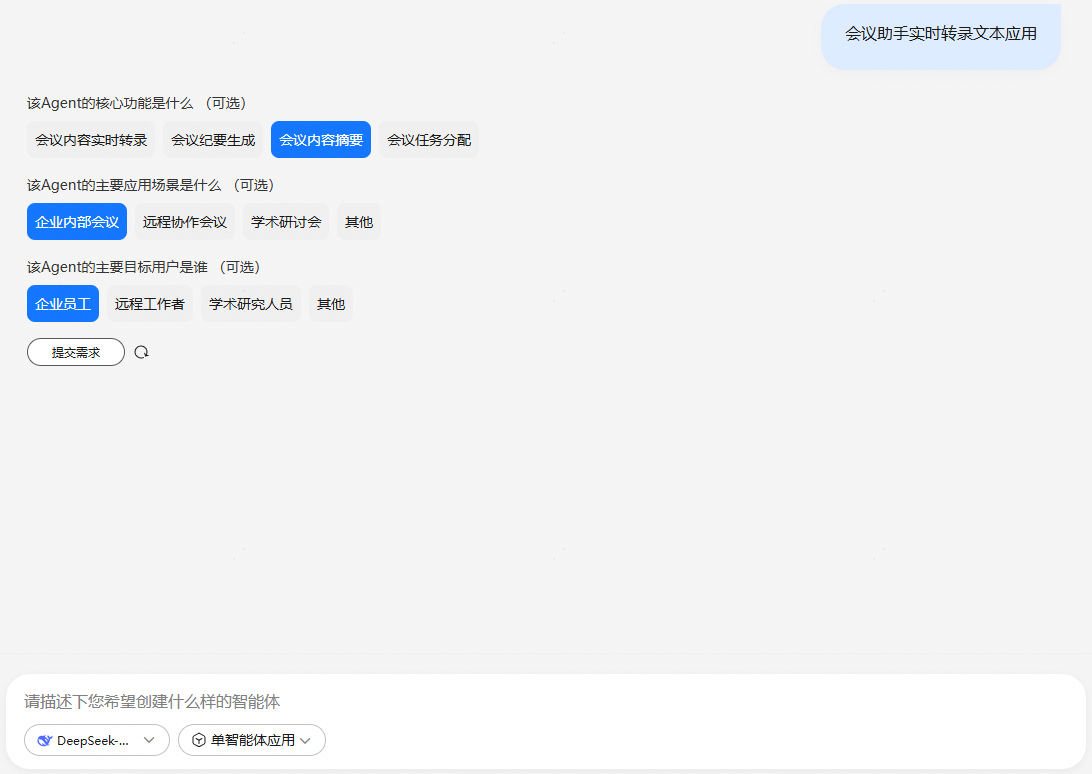The image size is (1092, 774).
Task: Choose the 会议任务分配 option
Action: [x=429, y=140]
